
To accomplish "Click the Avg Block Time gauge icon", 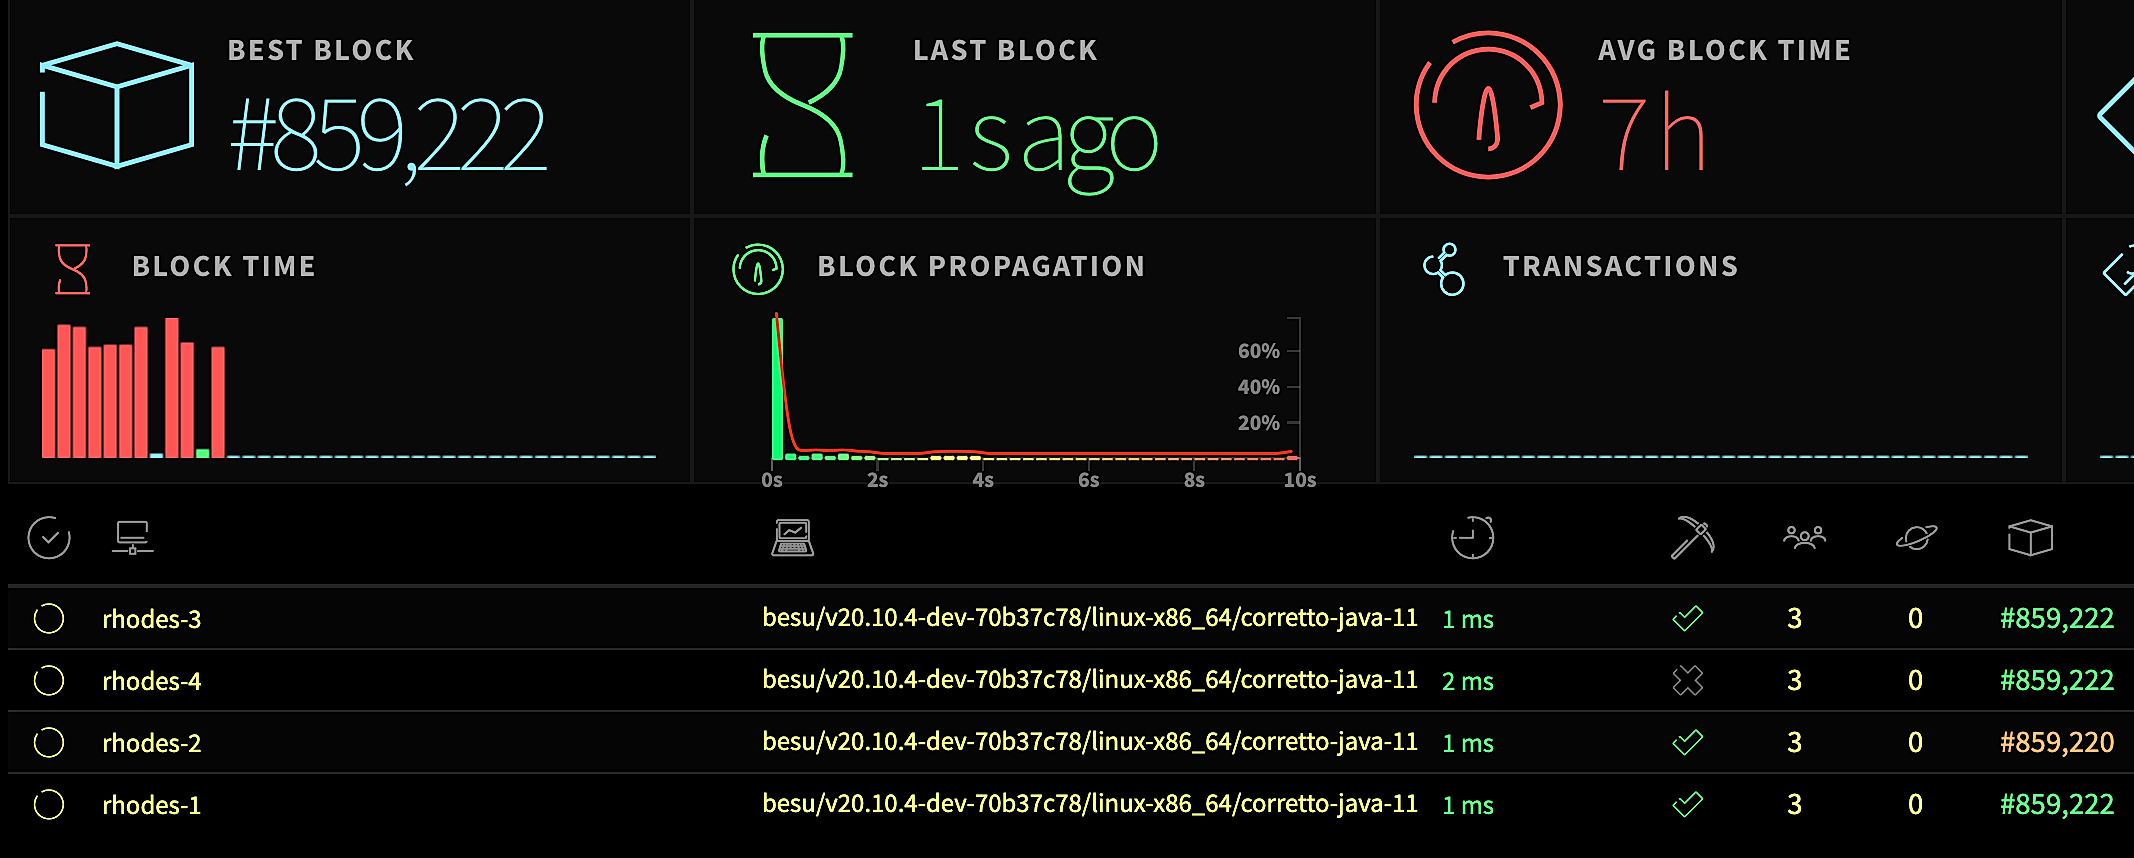I will click(1488, 105).
